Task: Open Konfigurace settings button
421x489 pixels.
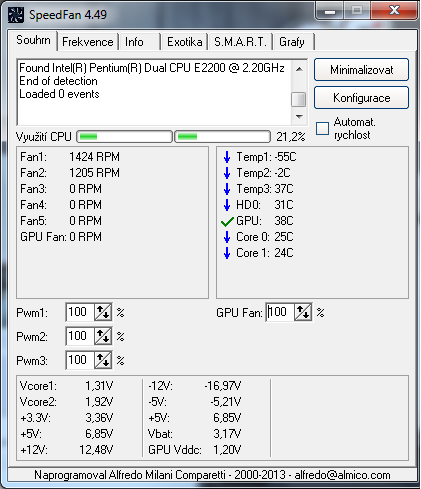Action: pyautogui.click(x=361, y=98)
